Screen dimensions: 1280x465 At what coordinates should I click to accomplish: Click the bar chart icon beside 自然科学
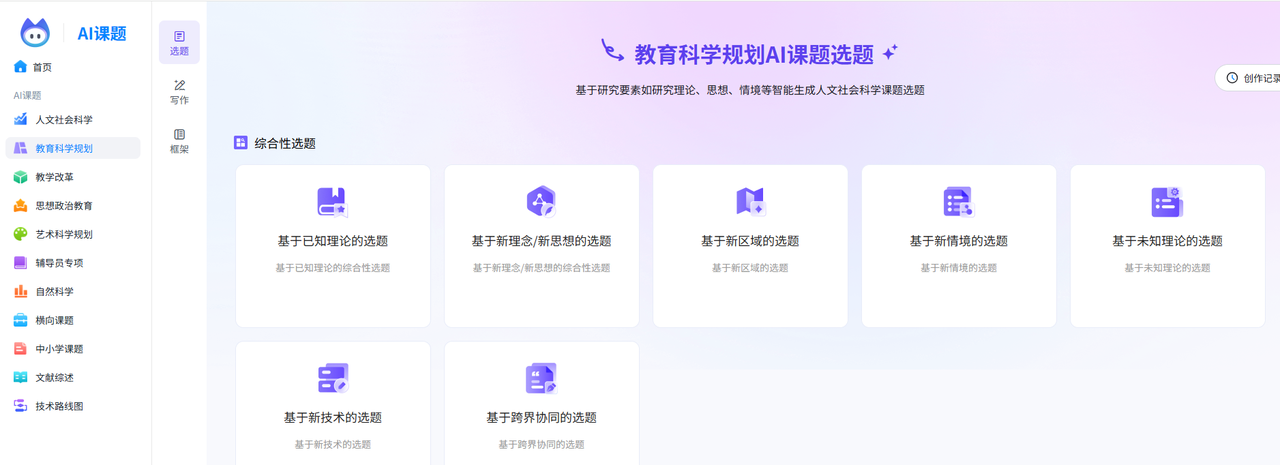tap(20, 291)
